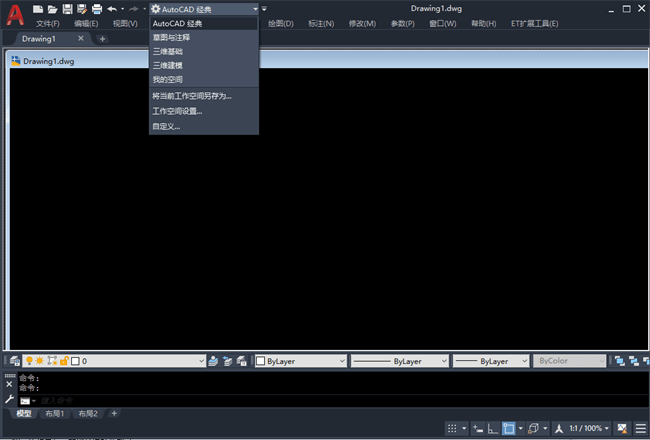Click the disabled ByColor plot style dropdown
The height and width of the screenshot is (440, 650).
[570, 361]
